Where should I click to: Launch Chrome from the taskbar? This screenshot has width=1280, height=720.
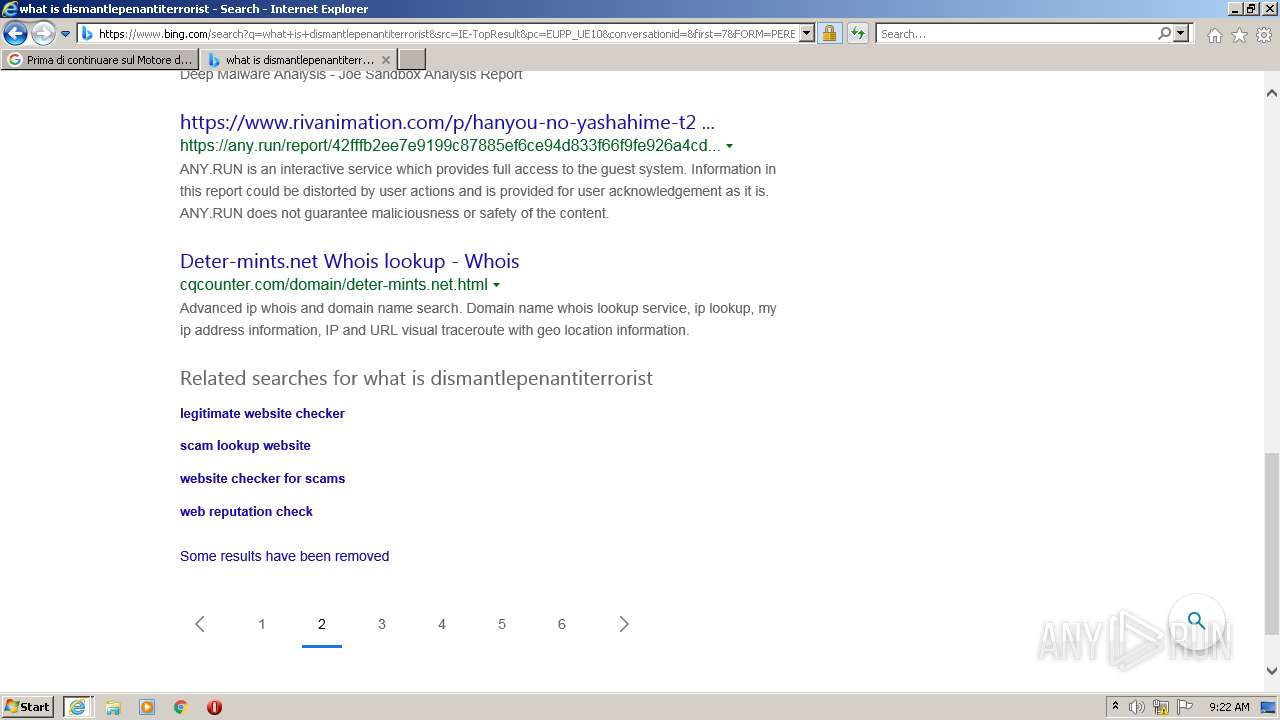[x=180, y=707]
